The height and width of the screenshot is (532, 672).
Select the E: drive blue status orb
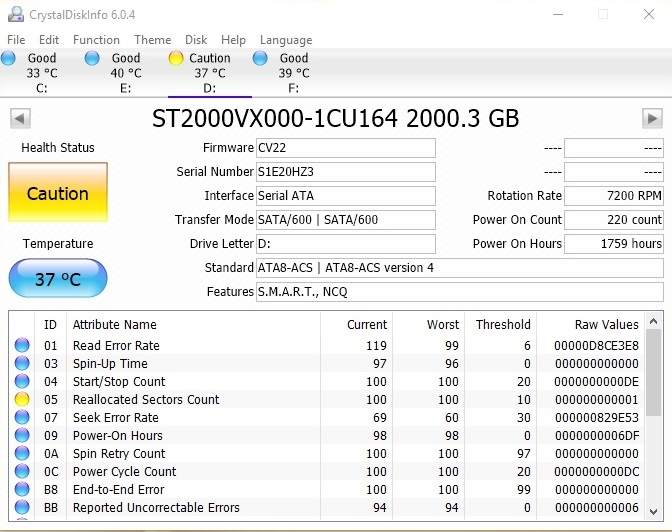pyautogui.click(x=92, y=58)
